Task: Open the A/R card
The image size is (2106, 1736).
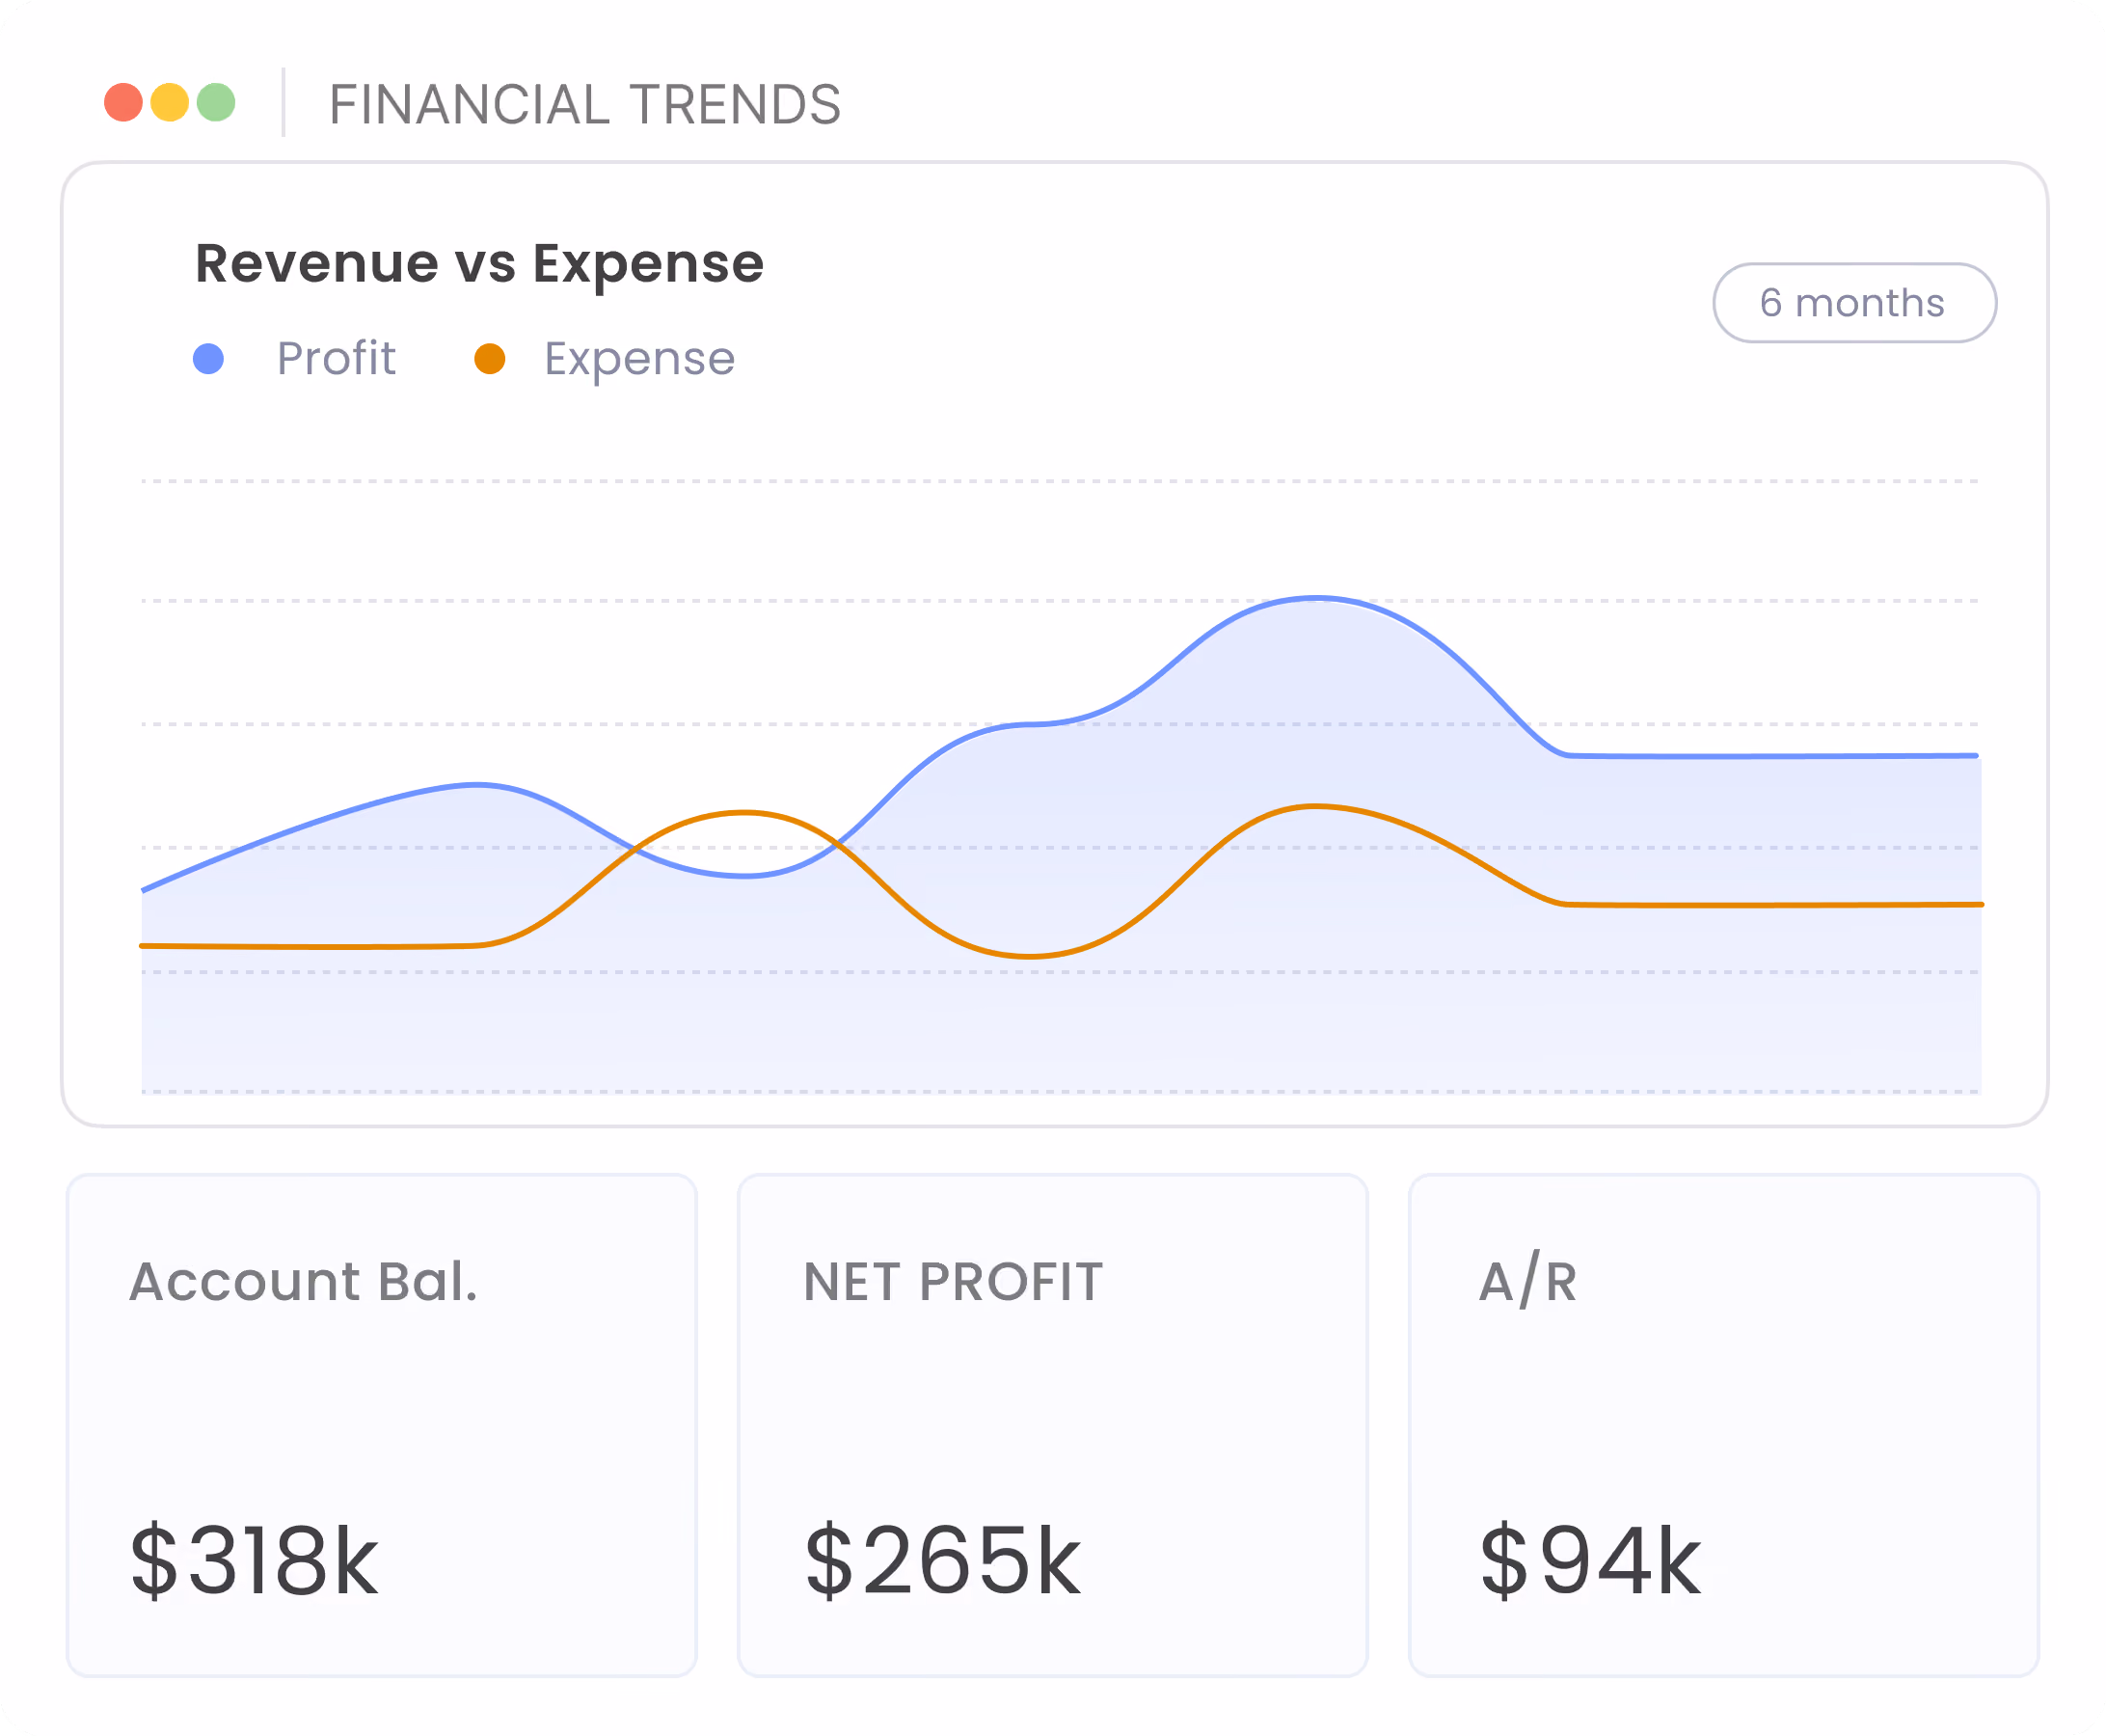Action: pyautogui.click(x=1723, y=1425)
